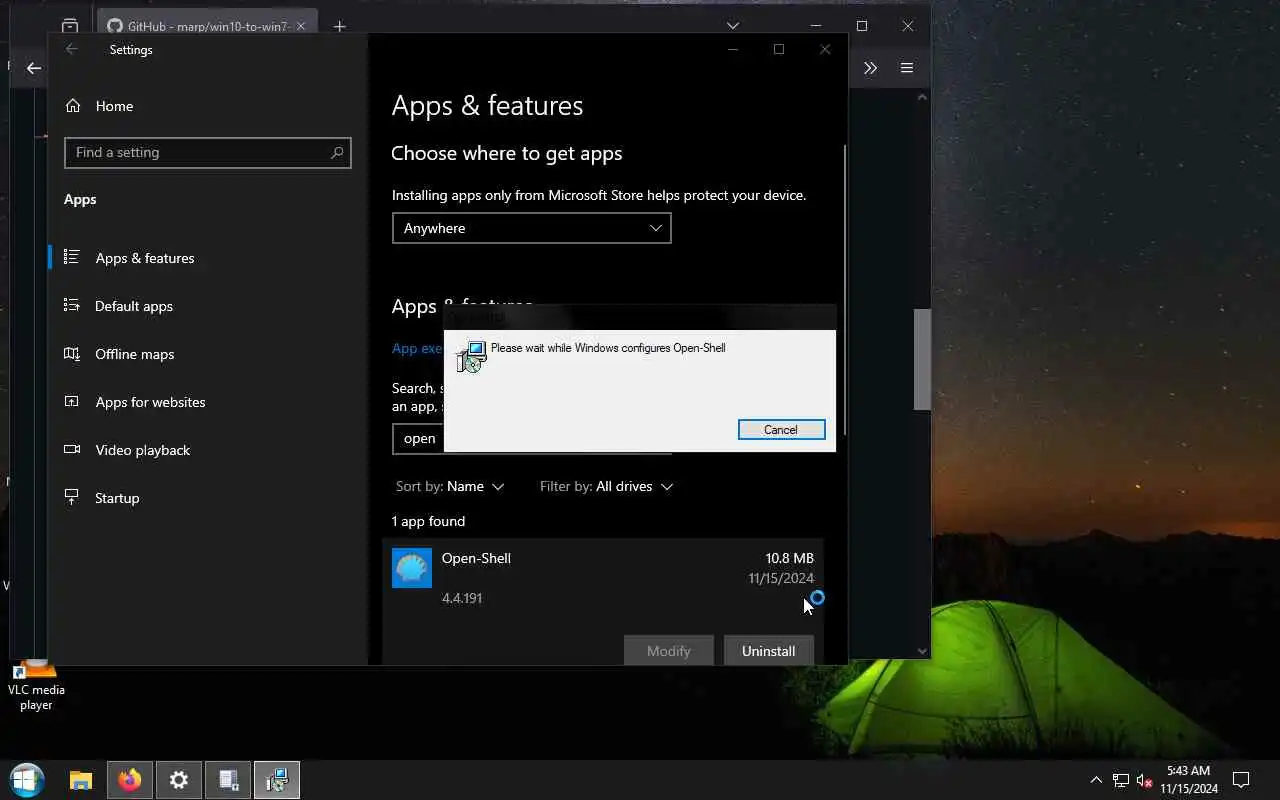Click the 10.8 MB size value
This screenshot has height=800, width=1280.
[789, 558]
